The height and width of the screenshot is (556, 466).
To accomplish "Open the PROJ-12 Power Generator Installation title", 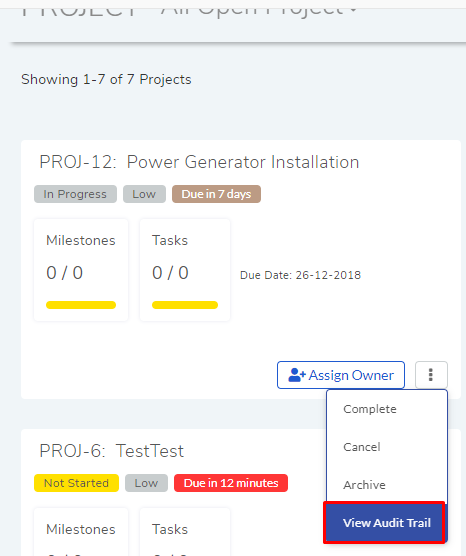I will coord(199,162).
